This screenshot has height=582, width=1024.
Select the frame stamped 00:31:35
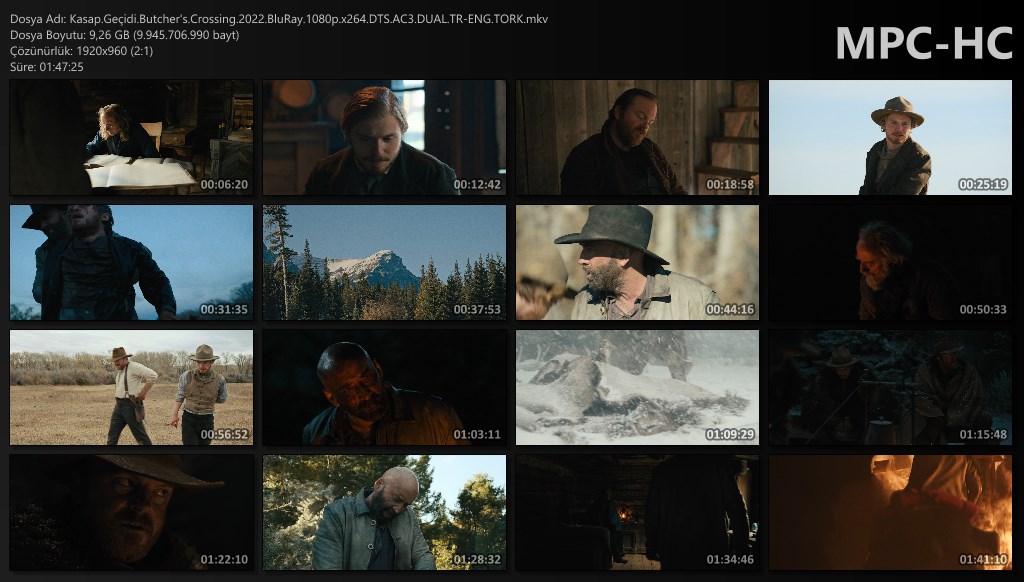131,263
